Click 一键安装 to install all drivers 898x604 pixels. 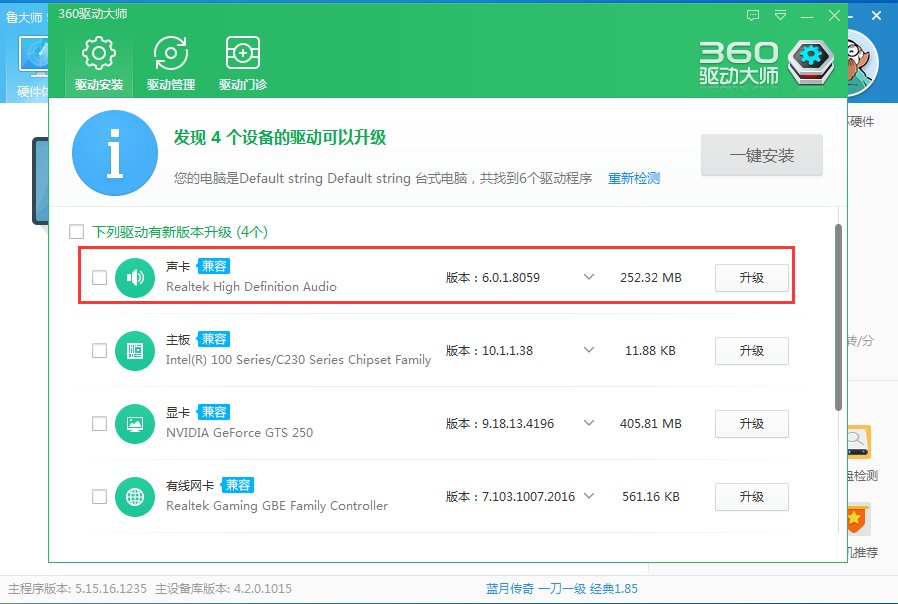tap(762, 155)
